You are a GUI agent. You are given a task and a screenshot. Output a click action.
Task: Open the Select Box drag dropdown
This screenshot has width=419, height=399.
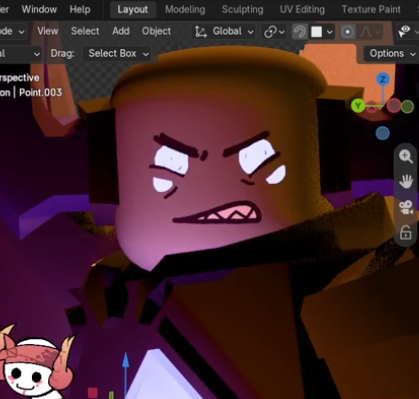(117, 54)
